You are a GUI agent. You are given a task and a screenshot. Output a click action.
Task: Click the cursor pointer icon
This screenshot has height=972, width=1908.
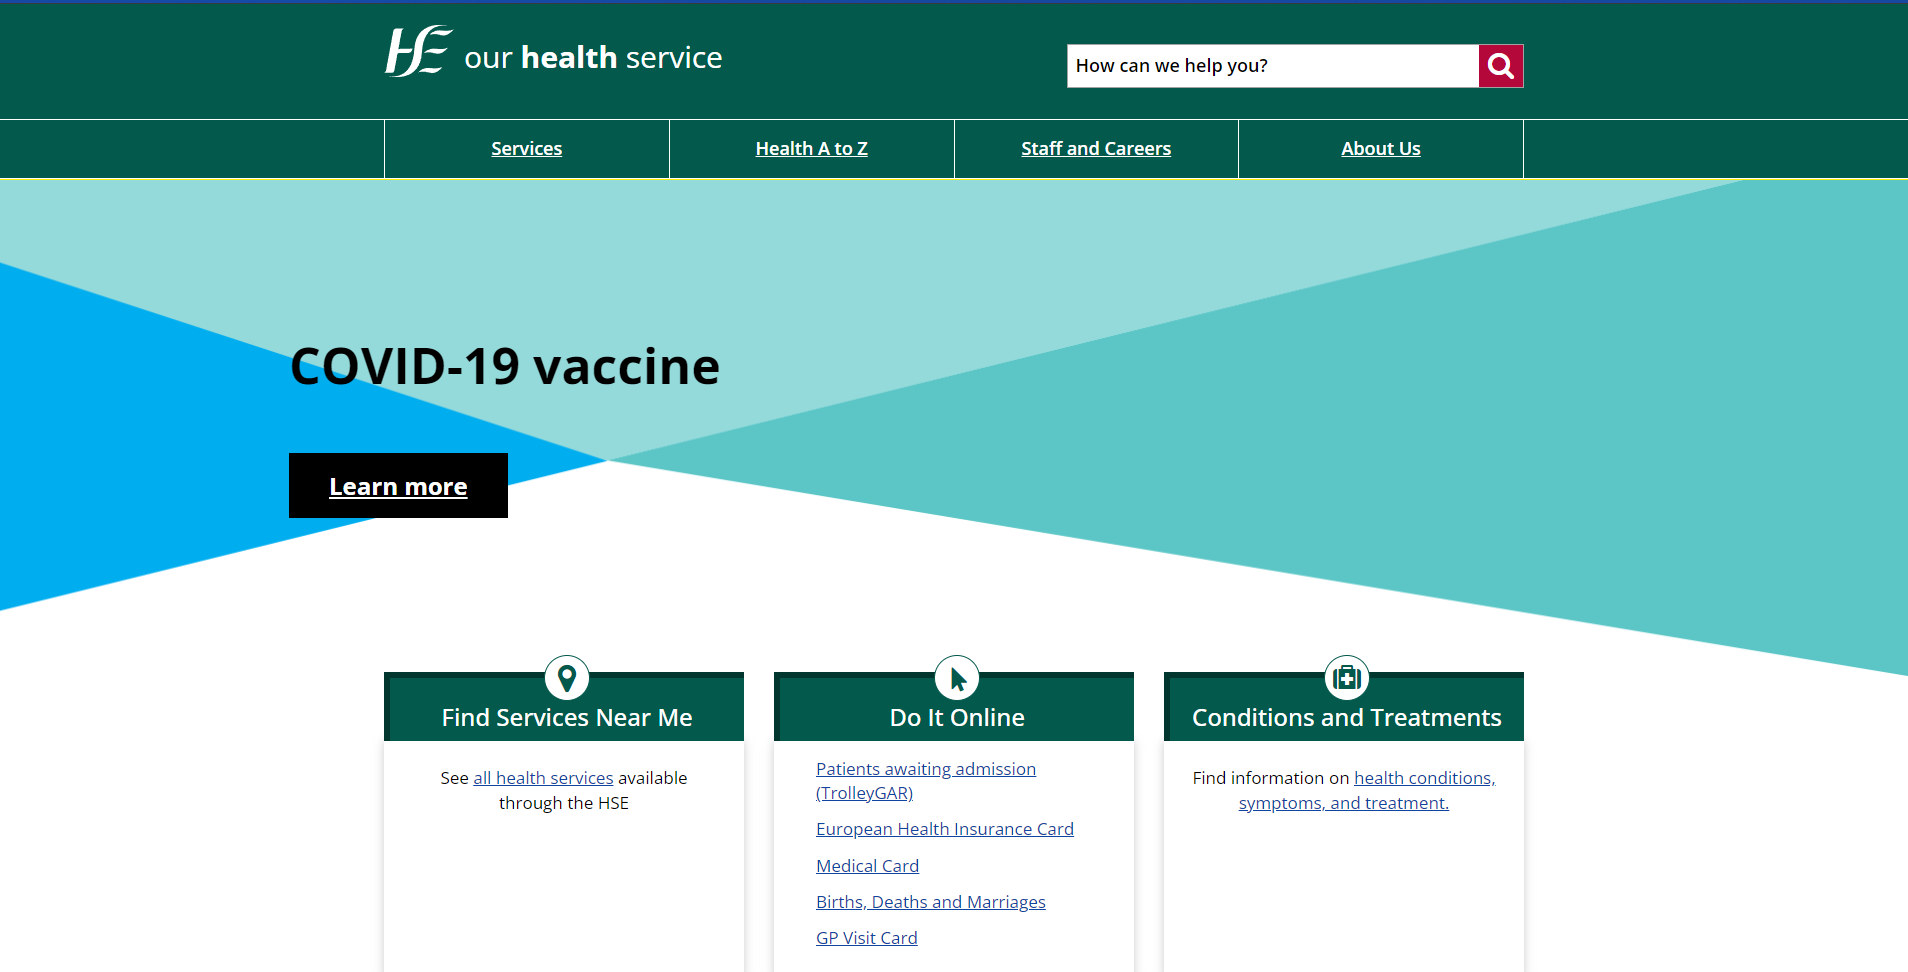click(x=957, y=678)
